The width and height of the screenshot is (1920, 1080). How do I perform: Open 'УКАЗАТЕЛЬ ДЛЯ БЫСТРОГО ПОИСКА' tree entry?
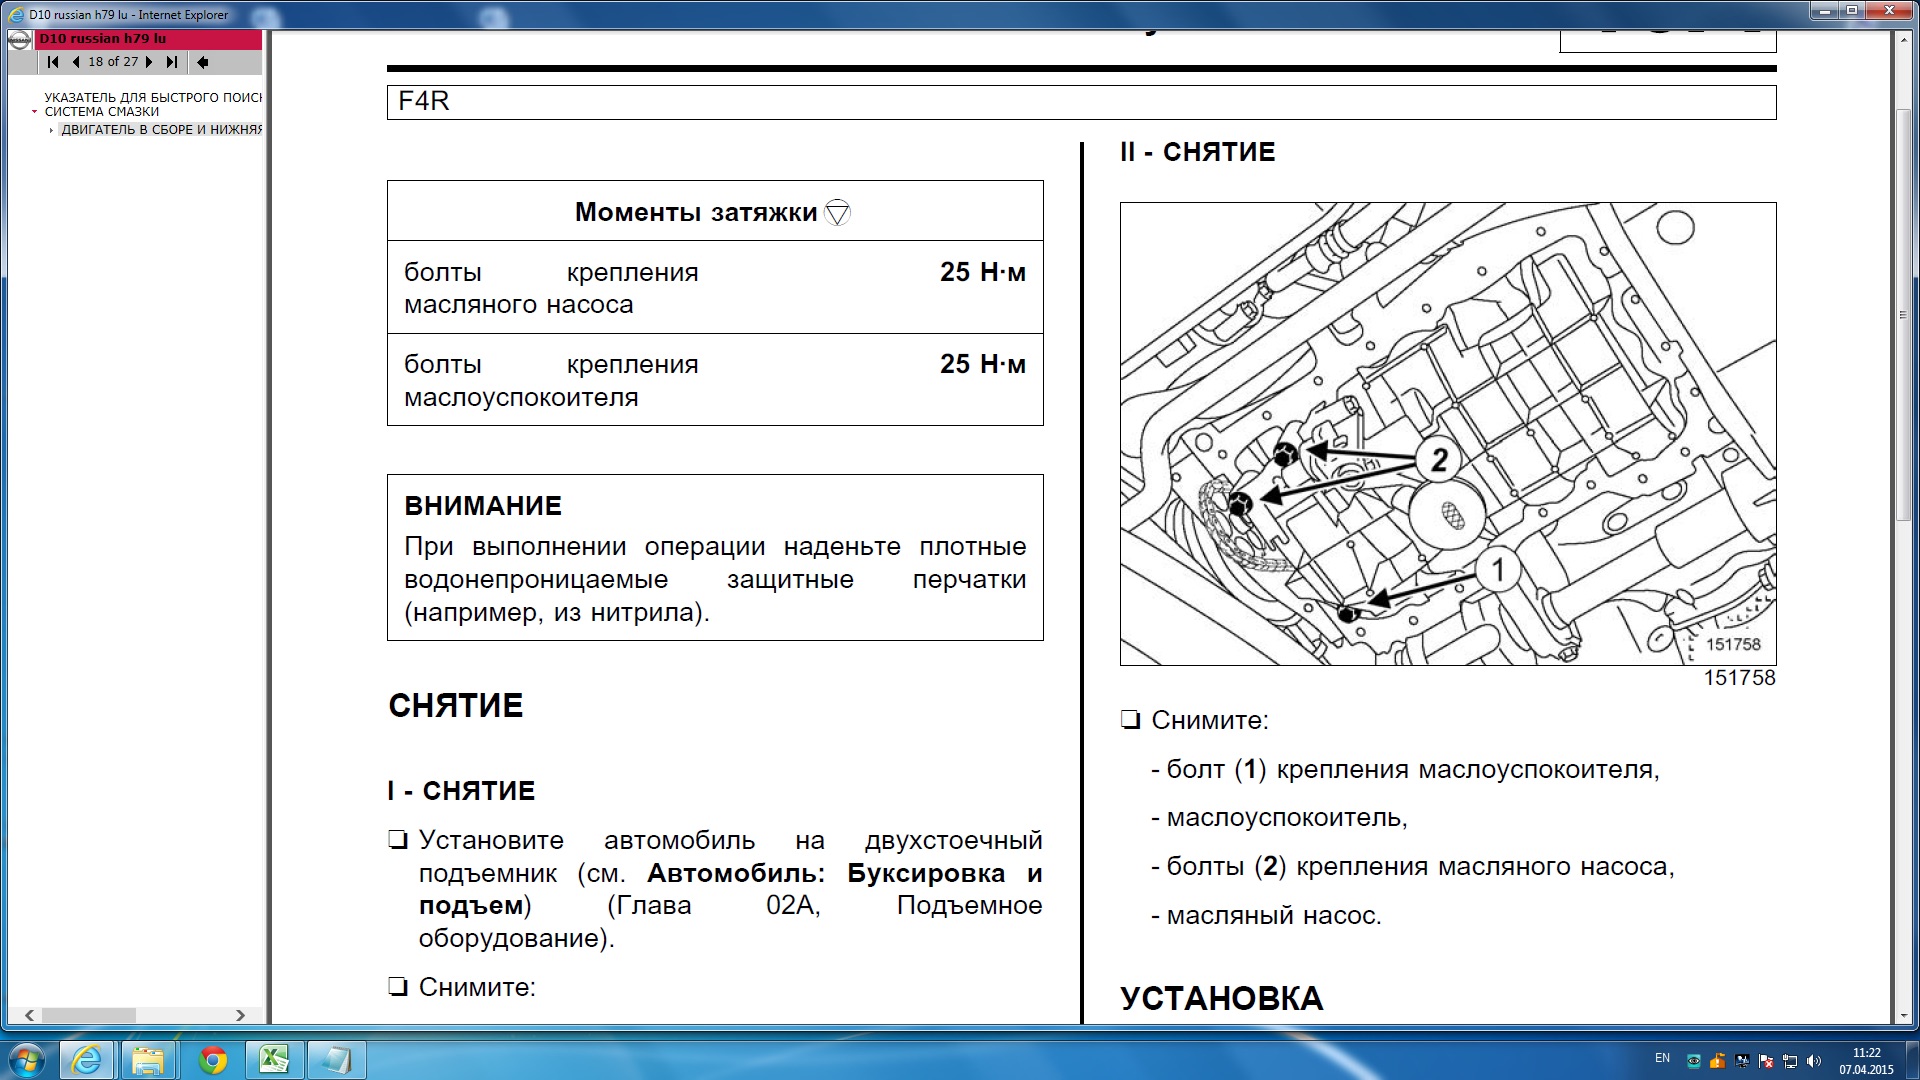click(x=152, y=97)
